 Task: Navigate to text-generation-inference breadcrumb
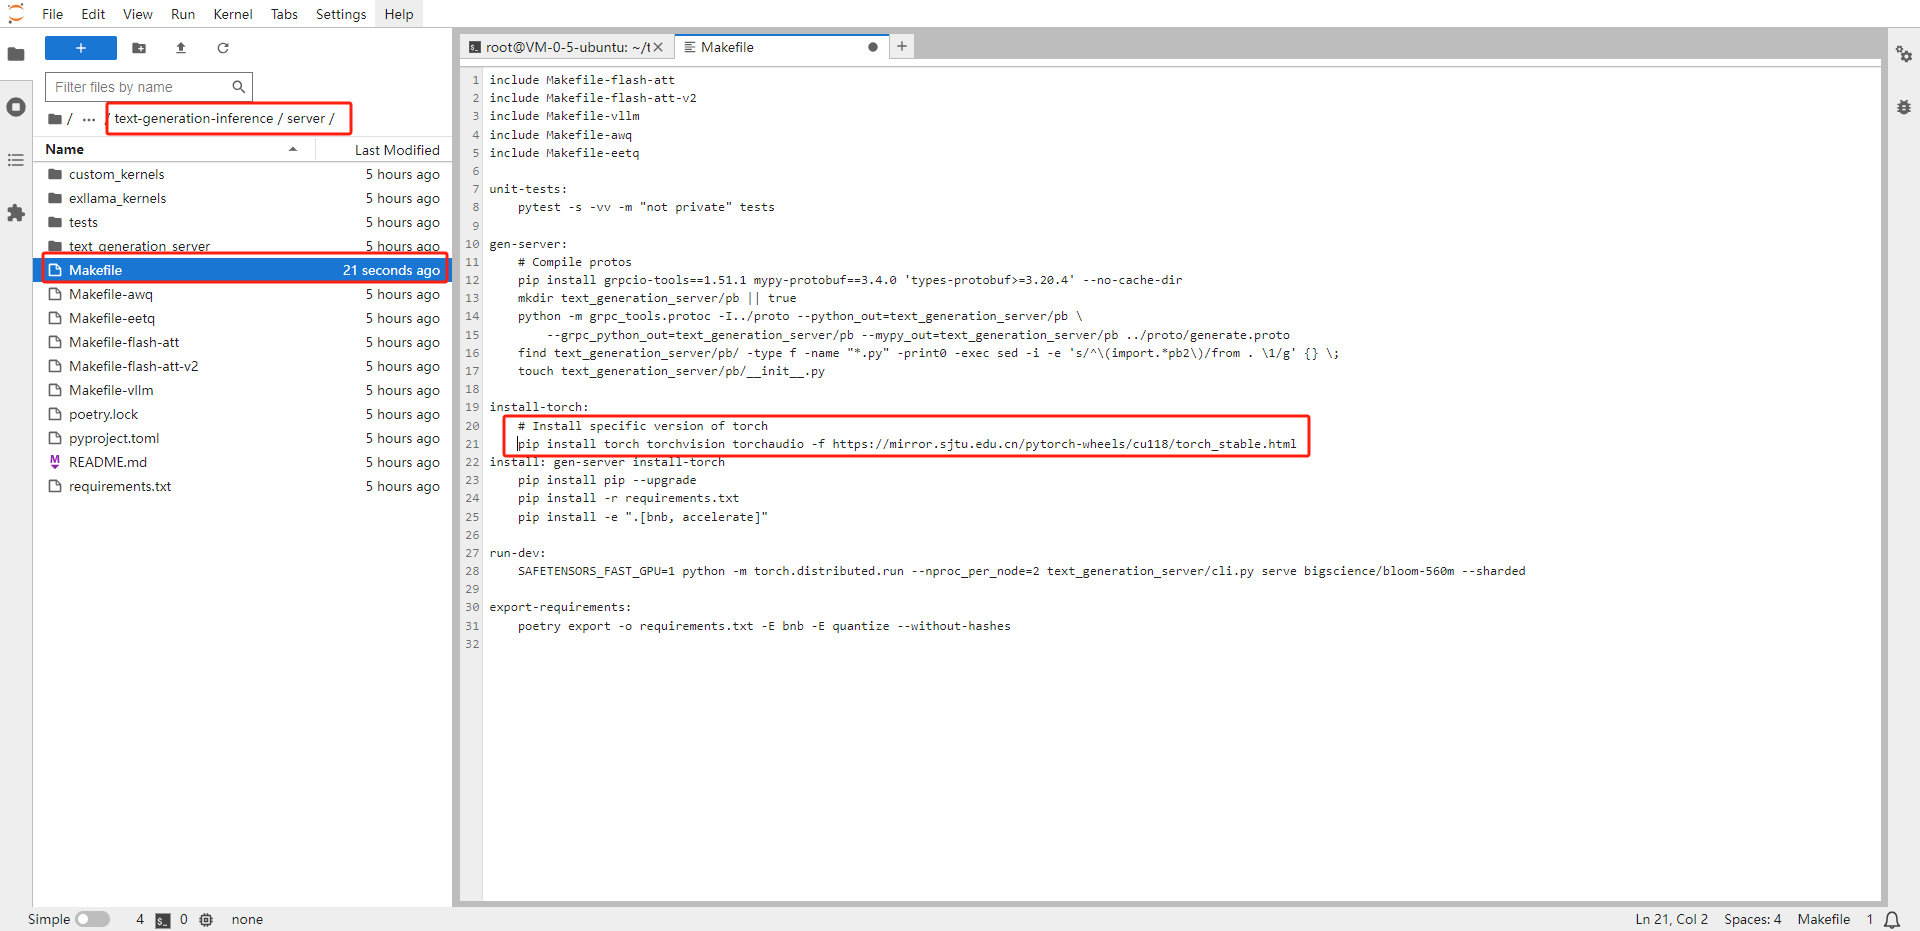[193, 118]
